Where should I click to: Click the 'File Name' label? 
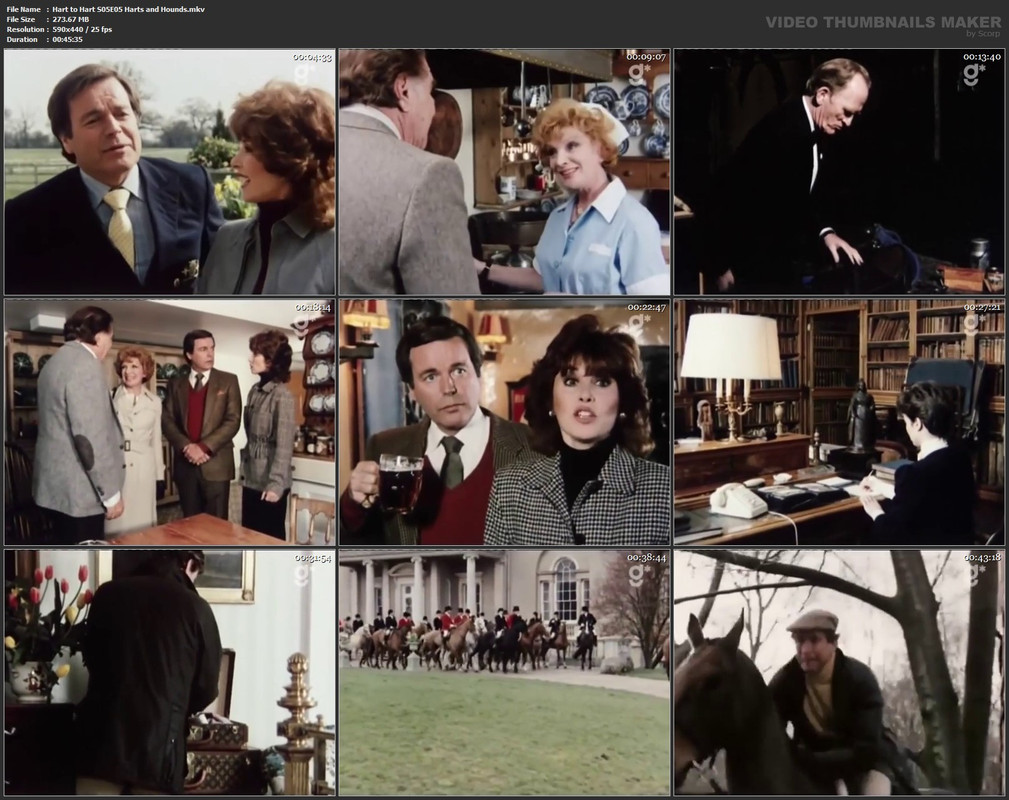click(x=23, y=9)
